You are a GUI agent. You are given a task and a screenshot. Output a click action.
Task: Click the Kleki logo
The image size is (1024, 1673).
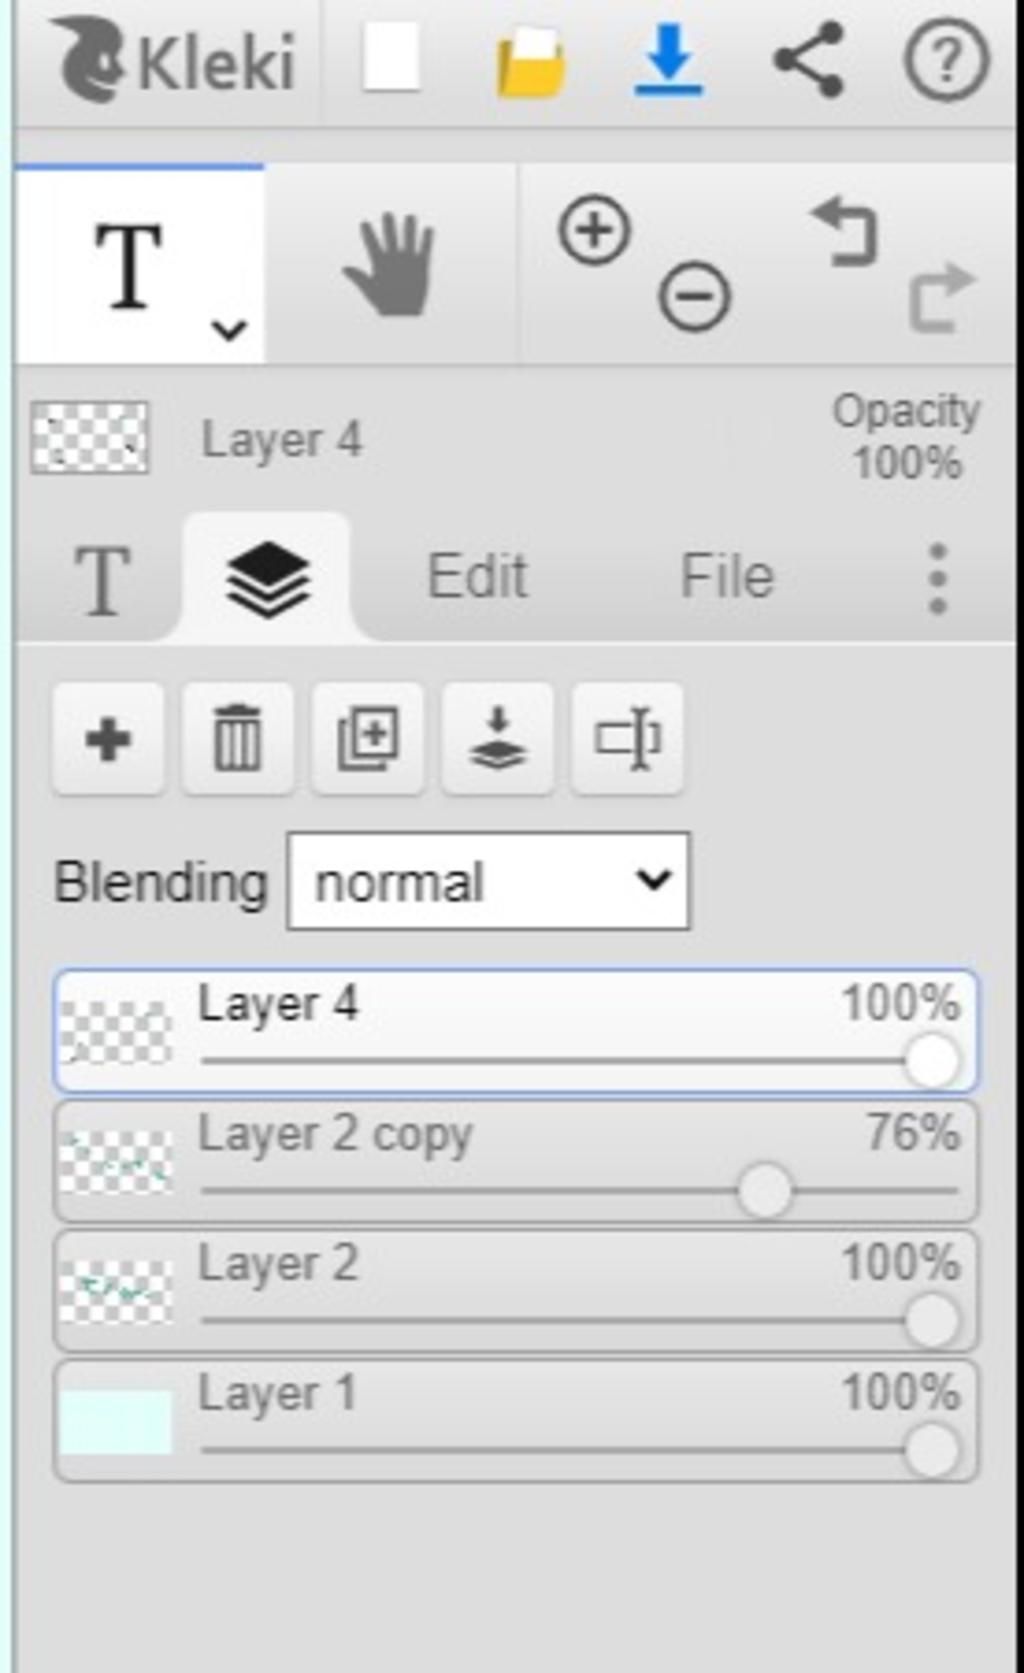(x=173, y=61)
